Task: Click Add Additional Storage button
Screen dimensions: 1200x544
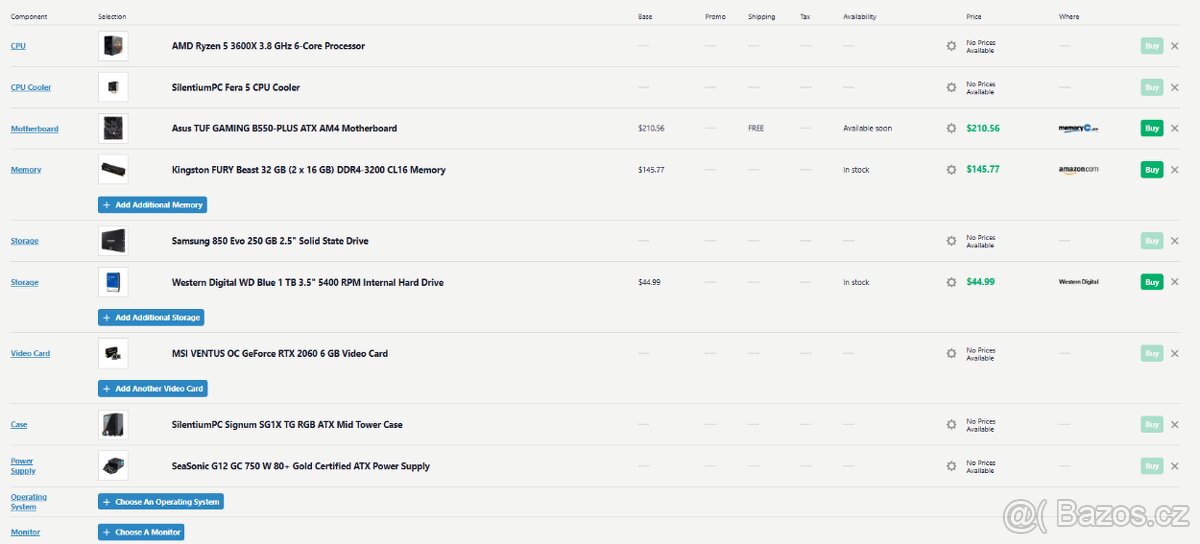Action: click(152, 318)
